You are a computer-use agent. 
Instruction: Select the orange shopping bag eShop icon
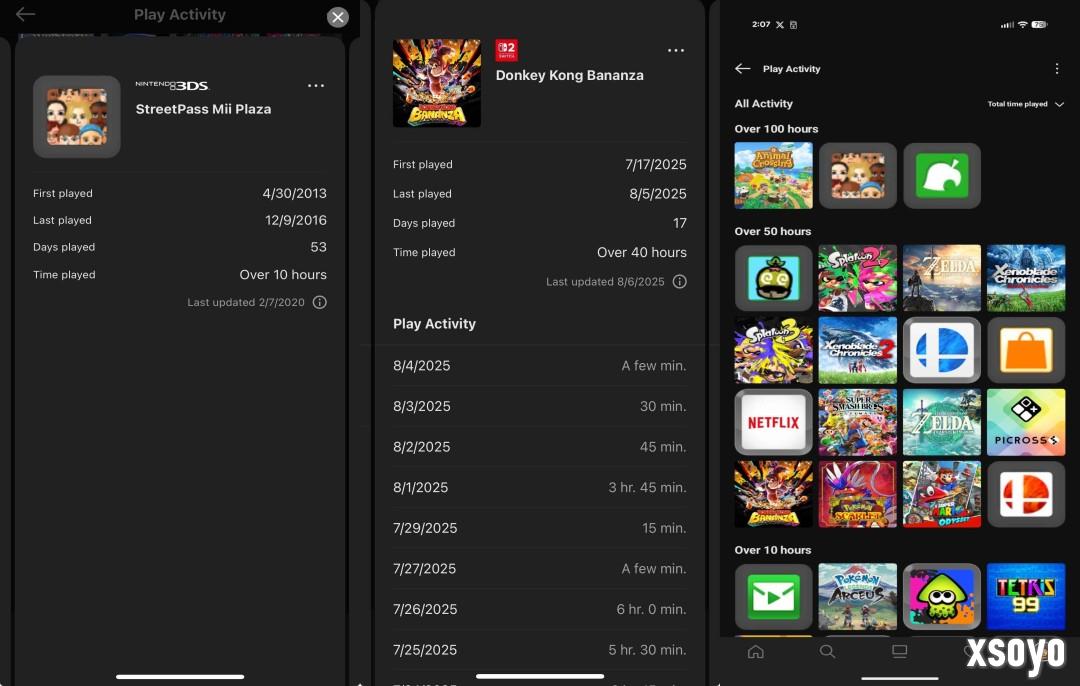(1026, 350)
